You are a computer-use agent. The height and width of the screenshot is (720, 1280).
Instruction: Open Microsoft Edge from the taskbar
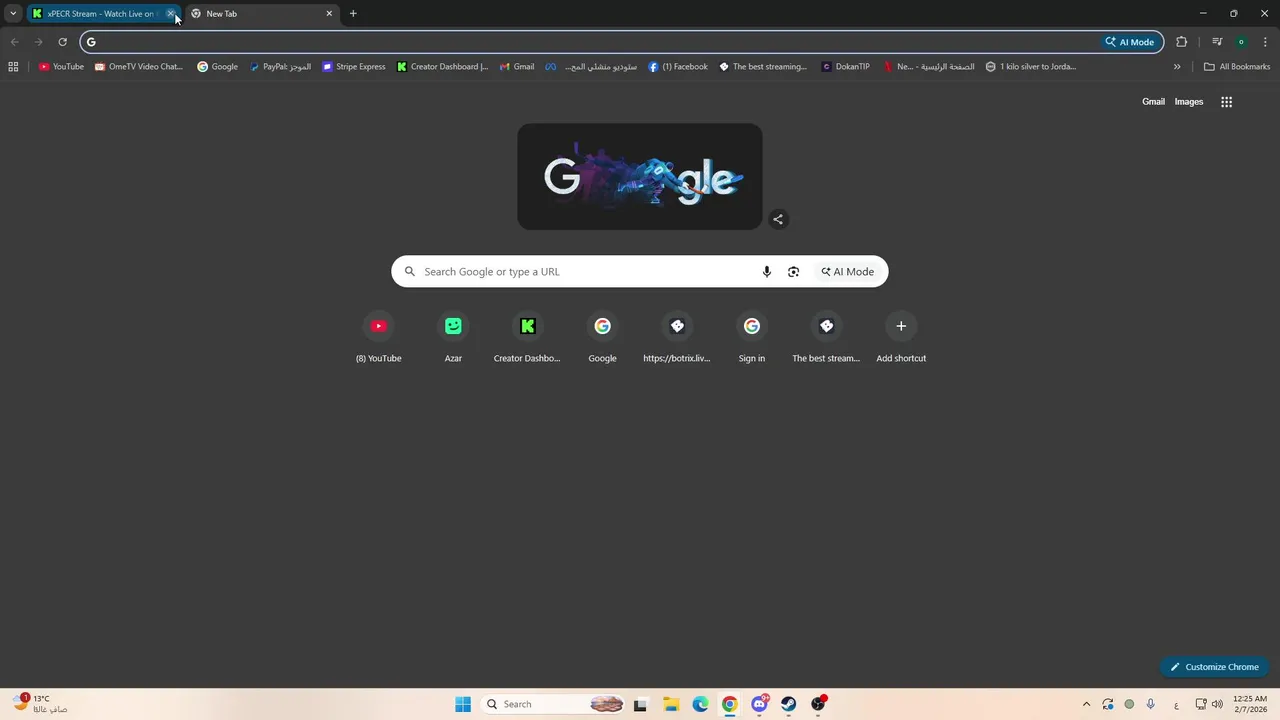click(700, 704)
